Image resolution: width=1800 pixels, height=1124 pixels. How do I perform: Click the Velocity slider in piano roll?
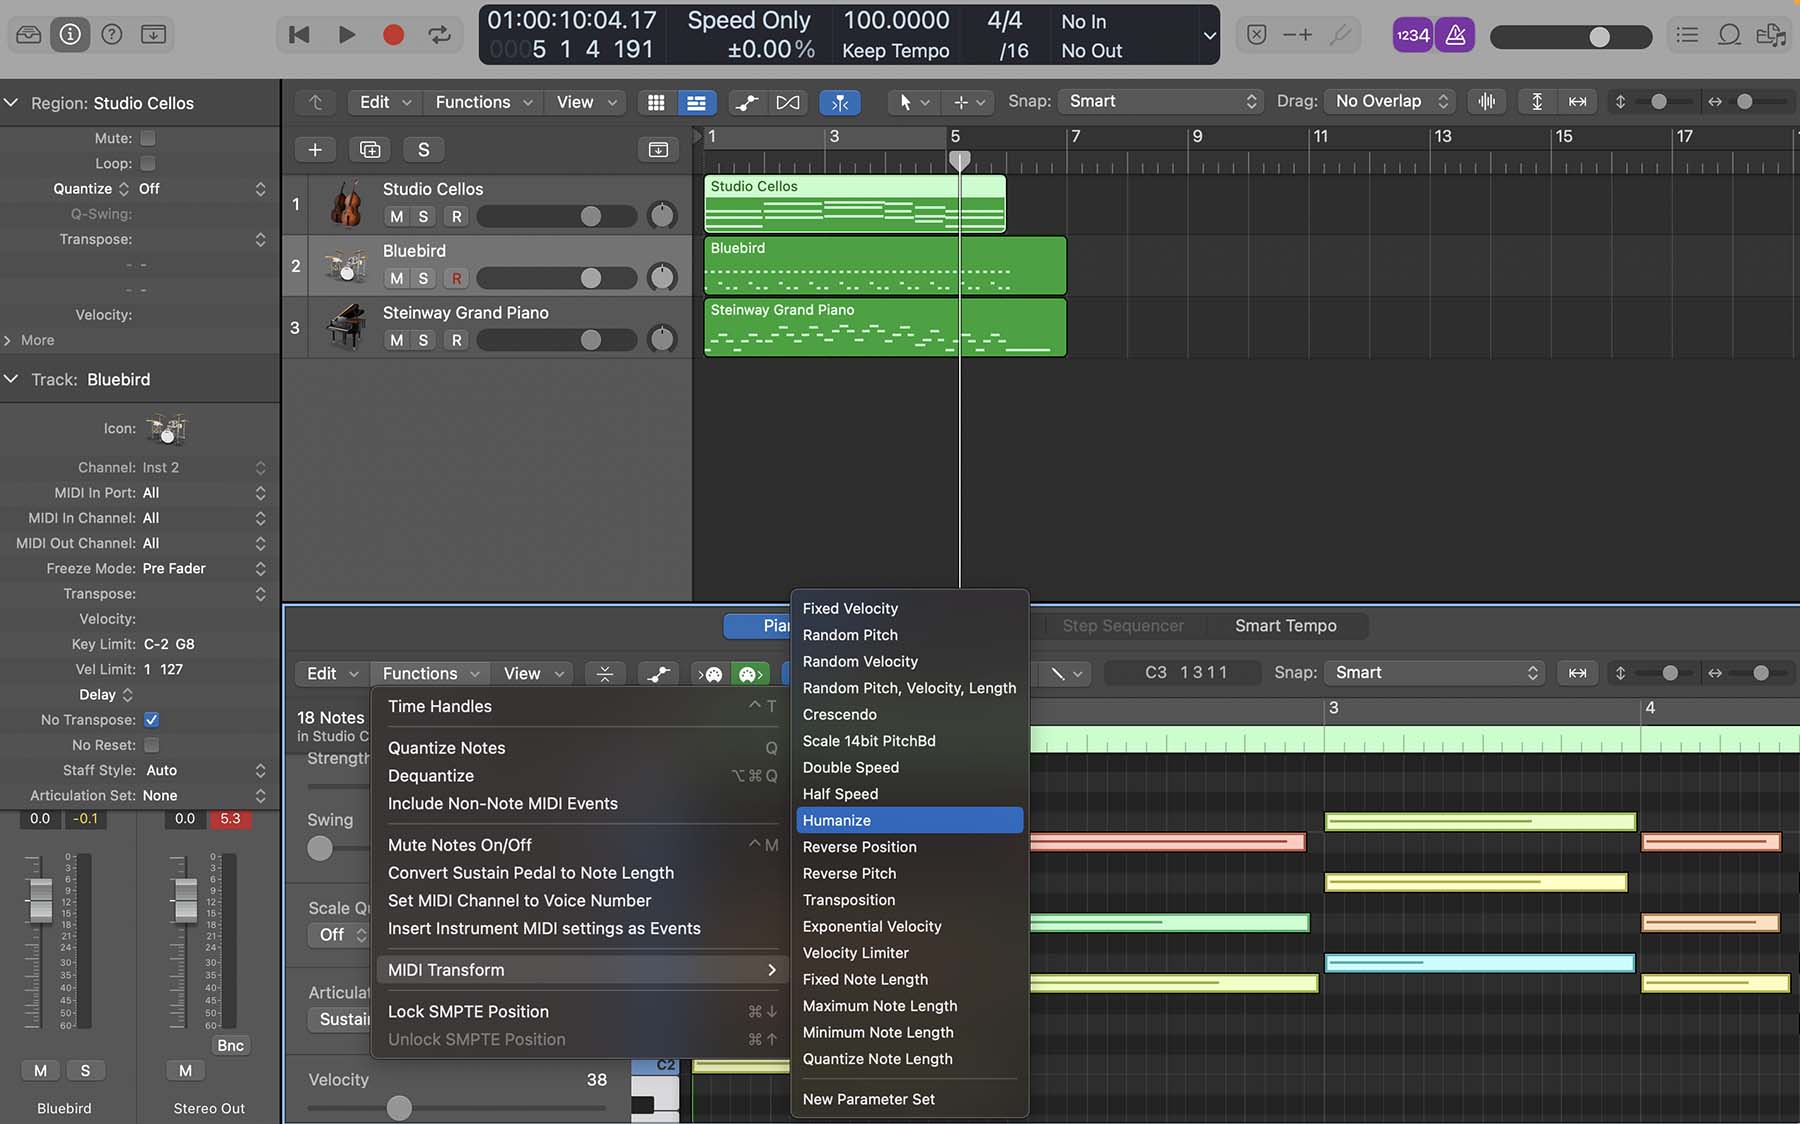coord(456,1108)
